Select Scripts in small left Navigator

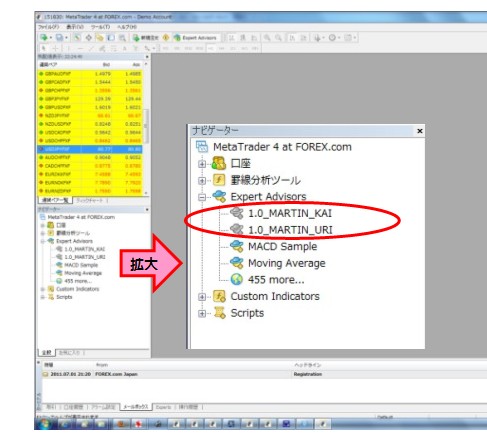click(64, 297)
